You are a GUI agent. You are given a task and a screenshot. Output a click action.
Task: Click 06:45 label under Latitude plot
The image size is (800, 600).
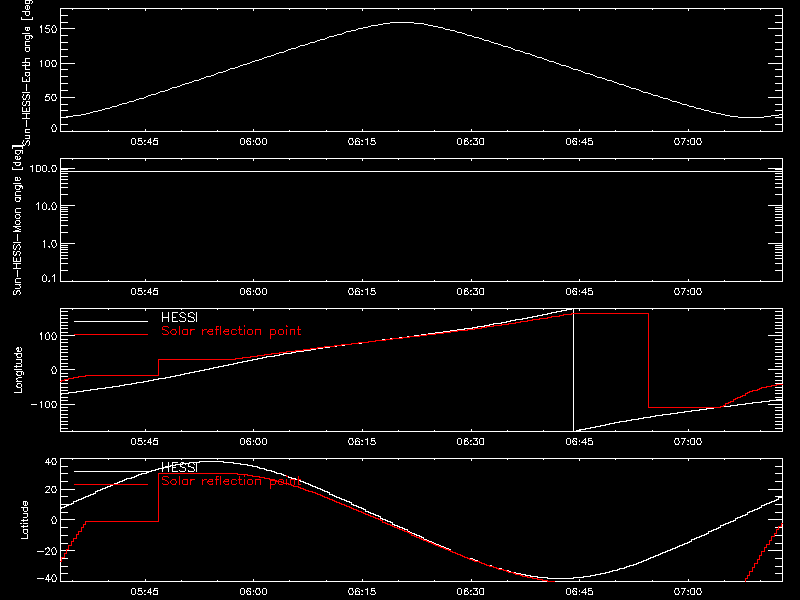click(579, 592)
